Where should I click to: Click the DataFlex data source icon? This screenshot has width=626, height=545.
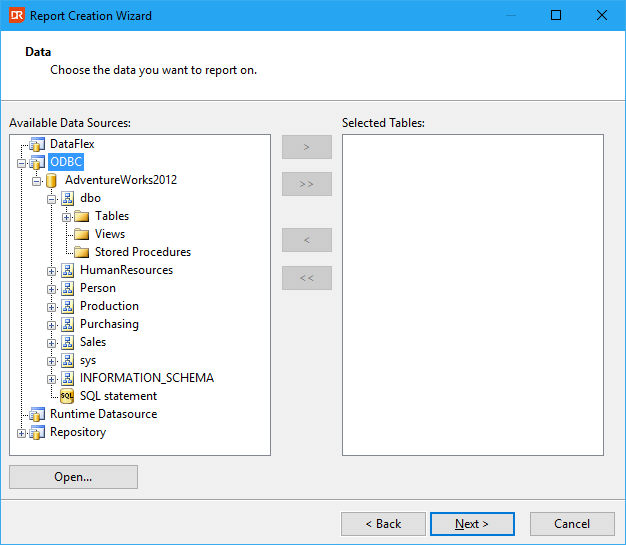coord(37,144)
